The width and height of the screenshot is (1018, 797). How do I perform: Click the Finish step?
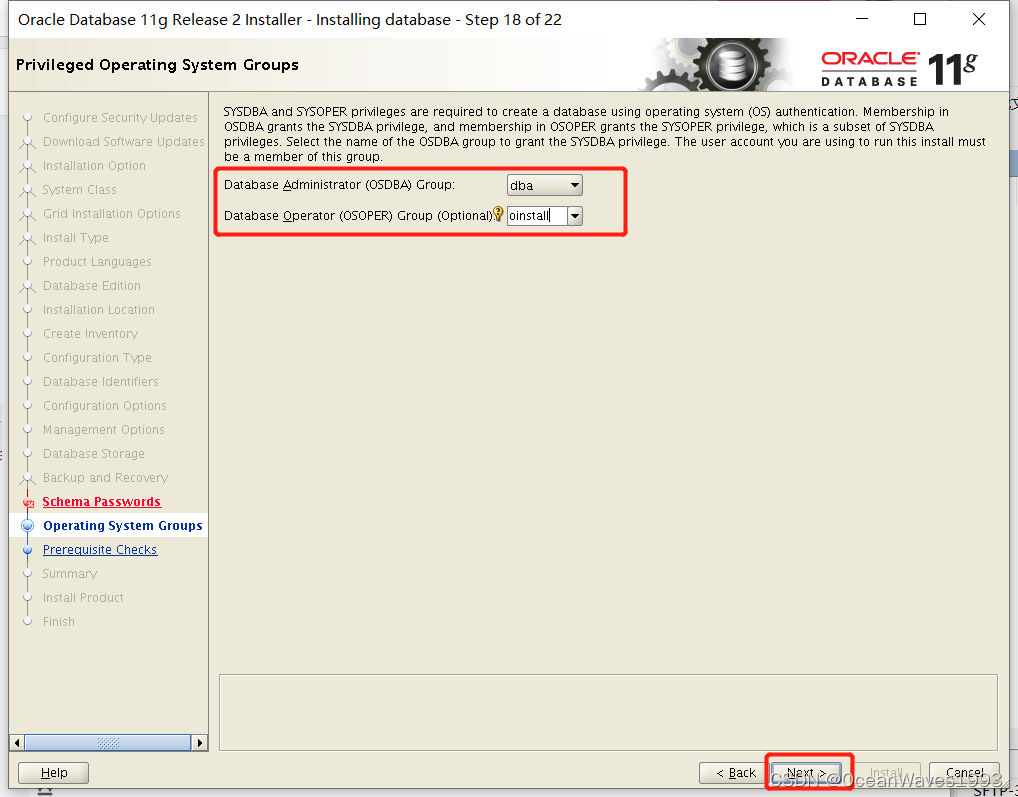click(58, 622)
